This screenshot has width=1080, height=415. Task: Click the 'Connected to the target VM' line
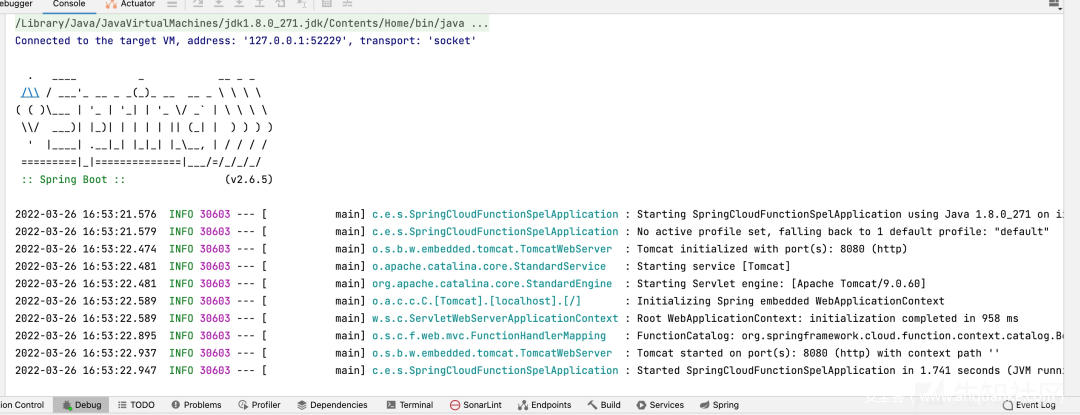[x=246, y=41]
